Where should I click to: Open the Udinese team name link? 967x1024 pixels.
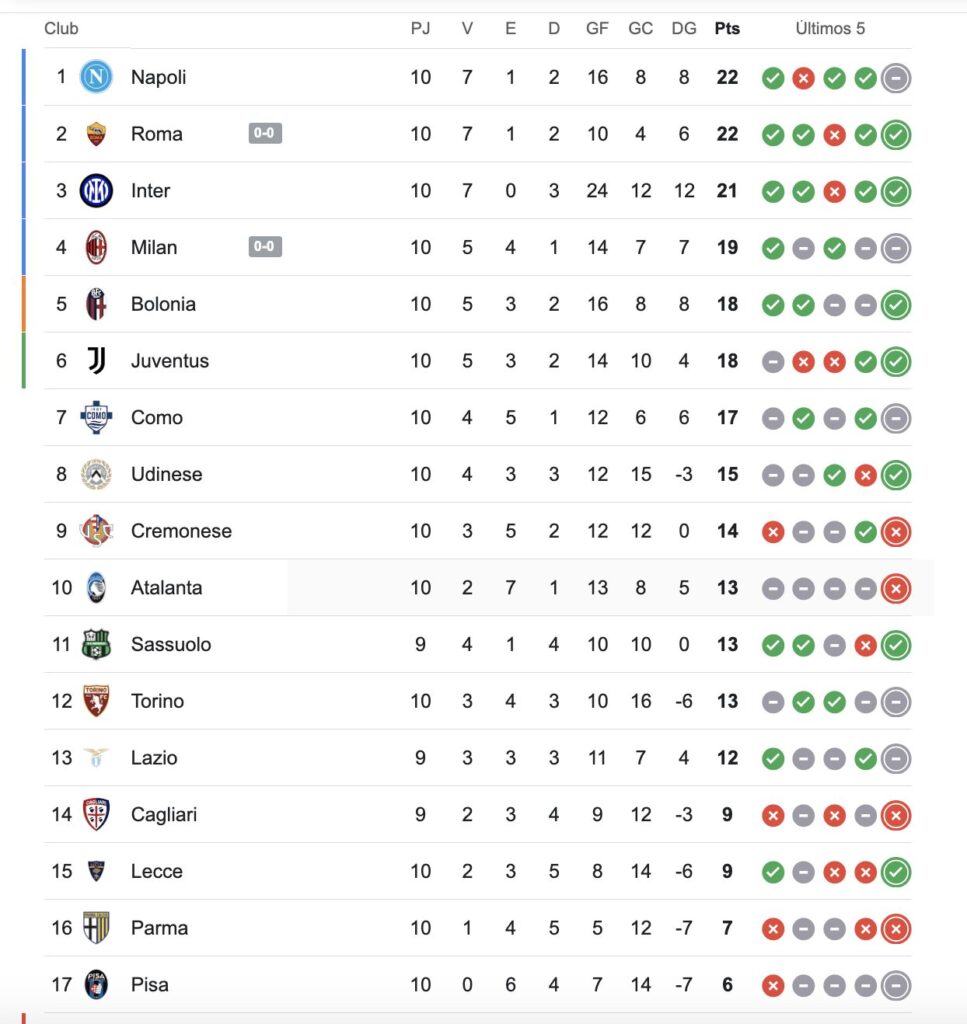click(x=166, y=474)
